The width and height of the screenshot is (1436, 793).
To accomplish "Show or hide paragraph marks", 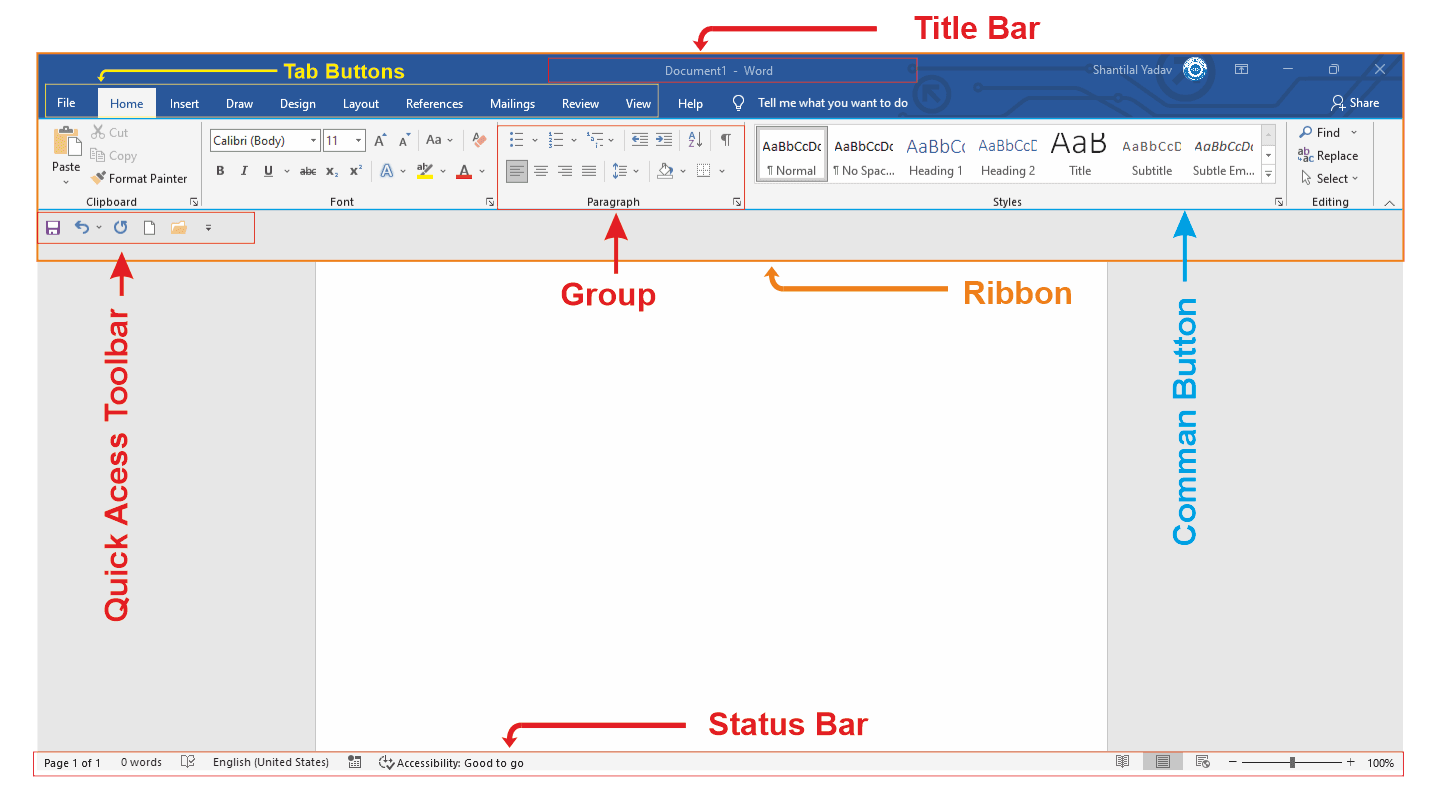I will click(x=726, y=140).
